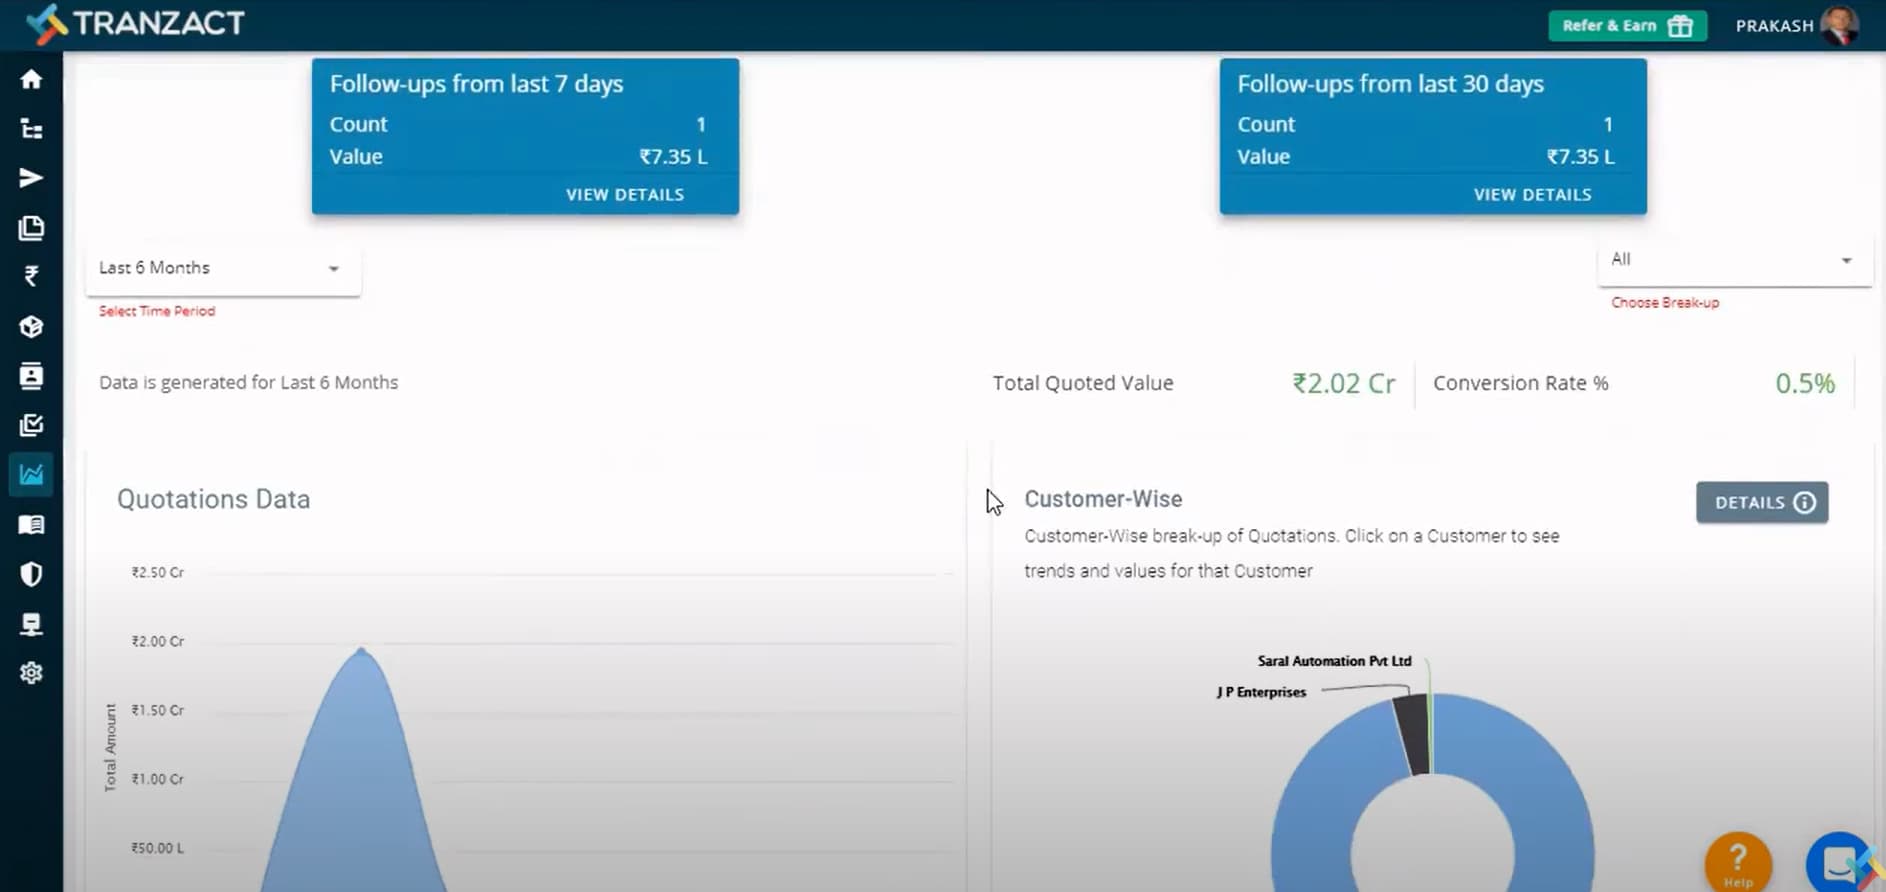Open Customer-Wise DETAILS button
This screenshot has width=1886, height=892.
1762,503
